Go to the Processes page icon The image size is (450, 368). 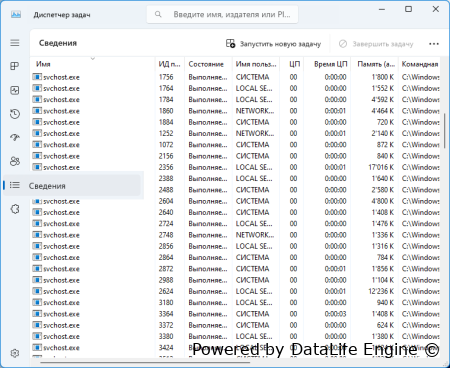point(15,66)
